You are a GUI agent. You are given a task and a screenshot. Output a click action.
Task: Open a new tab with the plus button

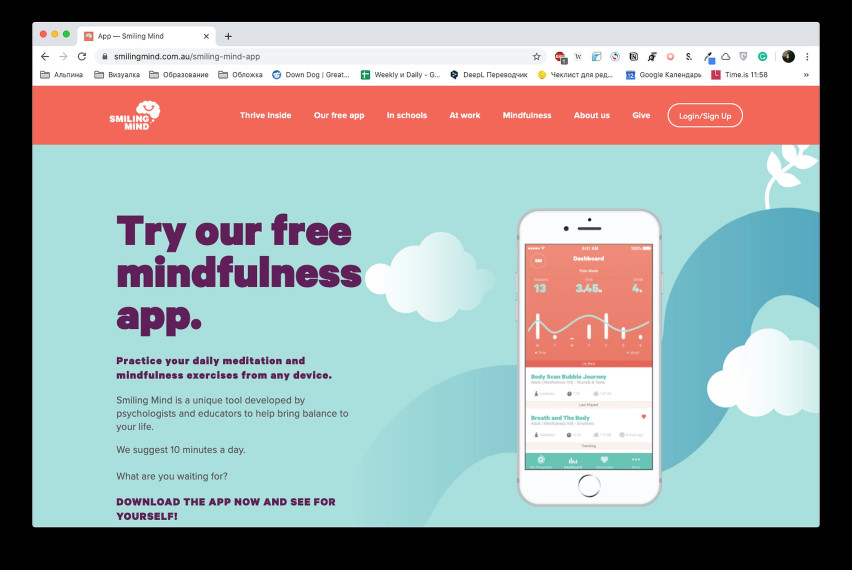[x=228, y=36]
